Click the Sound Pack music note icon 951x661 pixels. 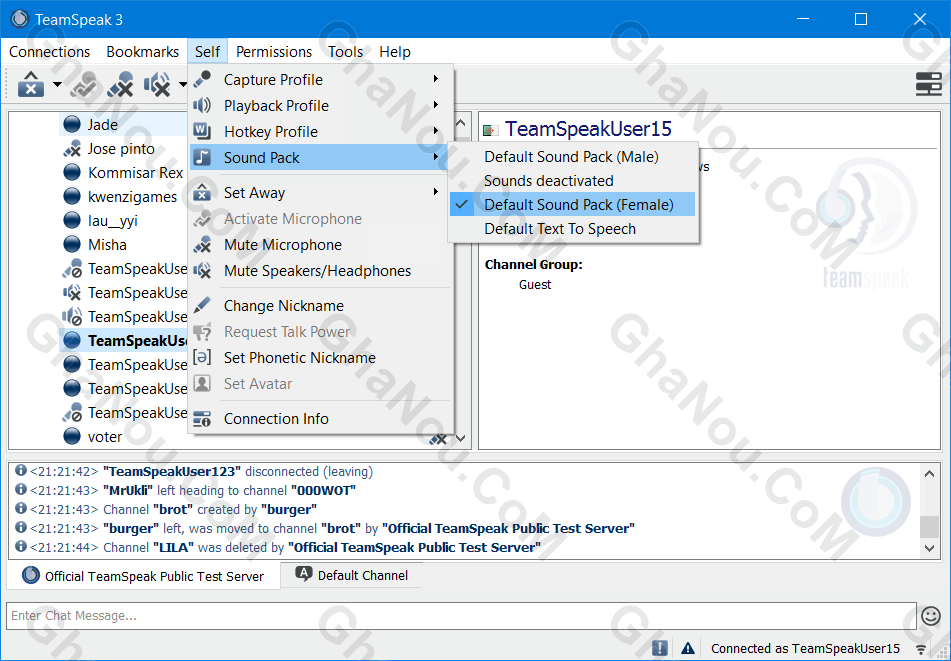(x=202, y=158)
